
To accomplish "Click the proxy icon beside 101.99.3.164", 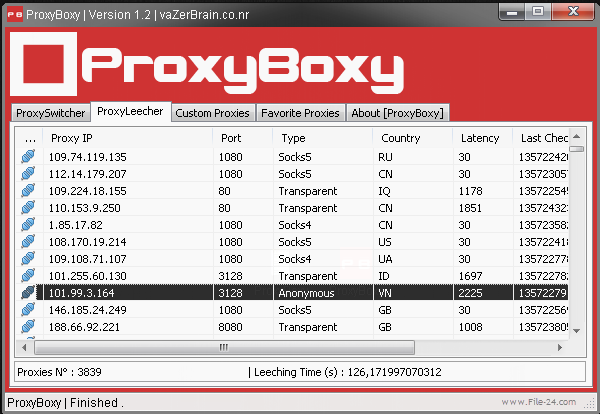I will pos(28,293).
